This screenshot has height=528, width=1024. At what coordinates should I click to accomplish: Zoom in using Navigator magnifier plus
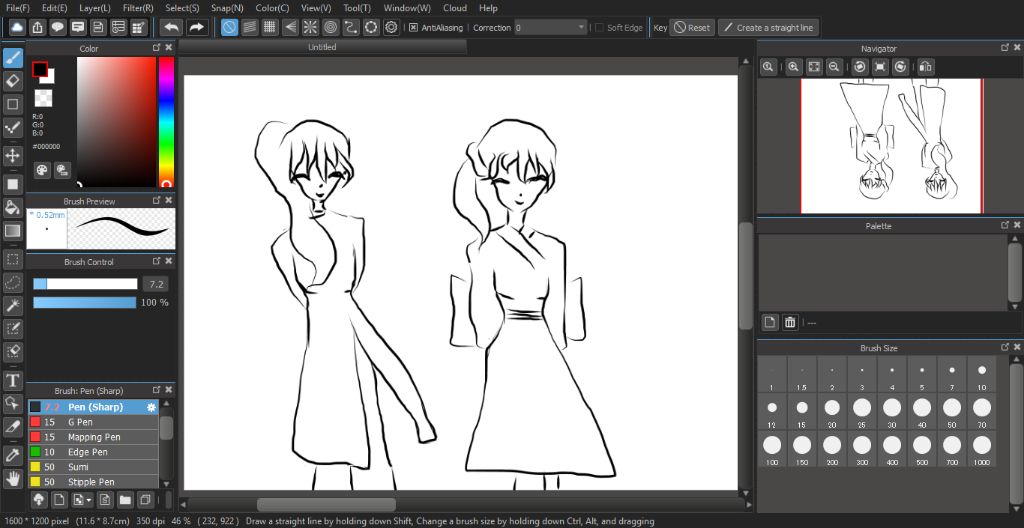click(793, 67)
